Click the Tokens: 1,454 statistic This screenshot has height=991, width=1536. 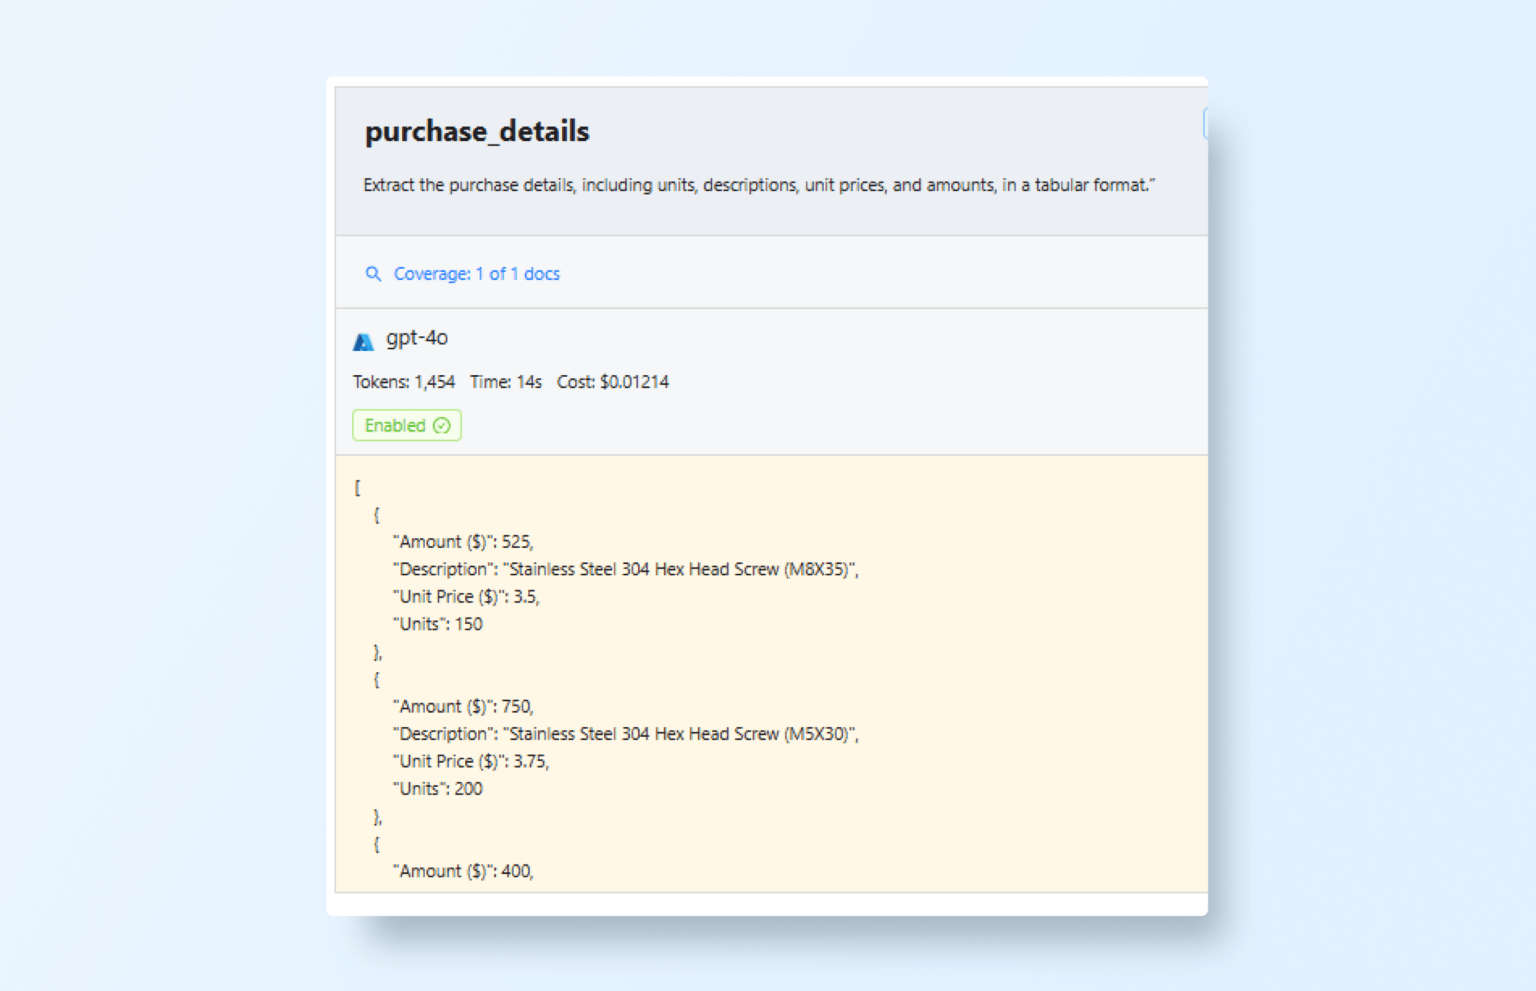(x=404, y=382)
